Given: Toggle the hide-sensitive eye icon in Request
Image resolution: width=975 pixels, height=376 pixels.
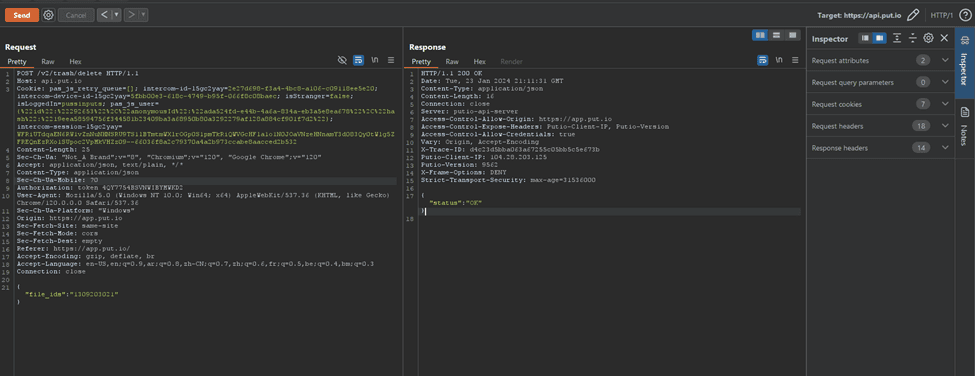Looking at the screenshot, I should coord(342,60).
